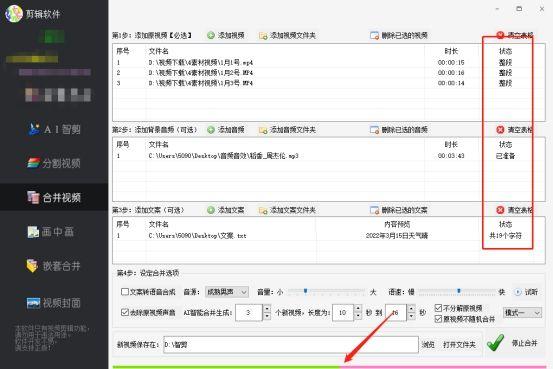Decrease the AI智能合并生成 video count

click(x=267, y=316)
